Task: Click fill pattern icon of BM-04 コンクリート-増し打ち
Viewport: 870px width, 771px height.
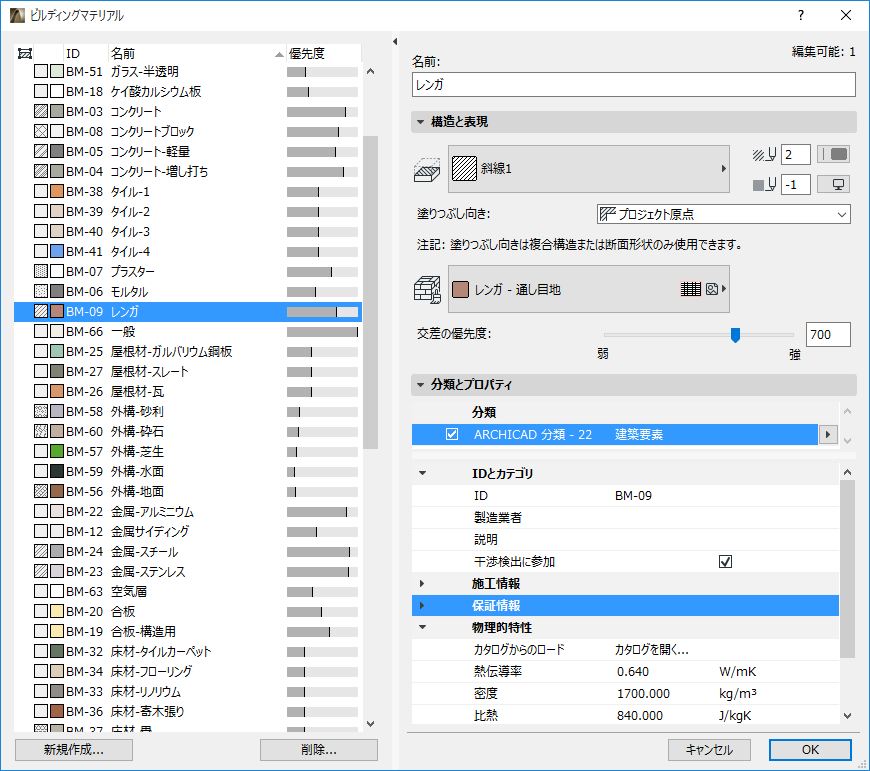Action: [x=41, y=171]
